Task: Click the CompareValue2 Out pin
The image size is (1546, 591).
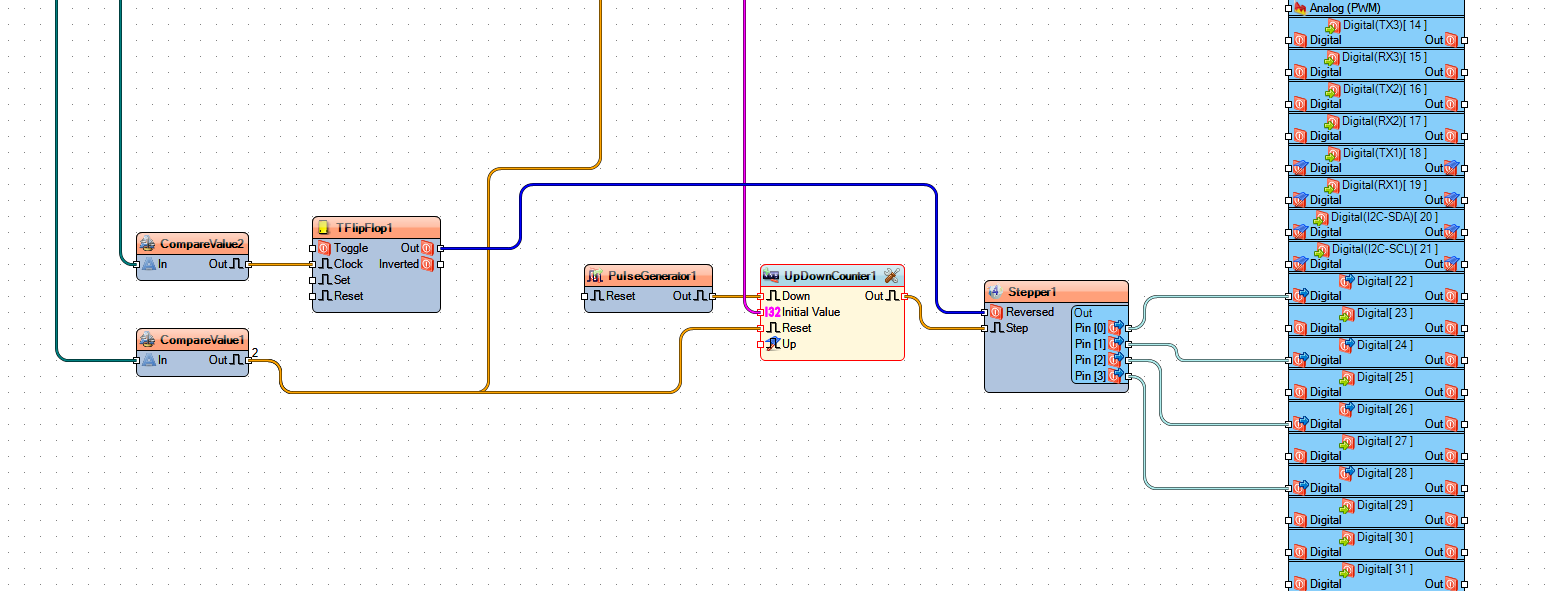Action: tap(249, 264)
